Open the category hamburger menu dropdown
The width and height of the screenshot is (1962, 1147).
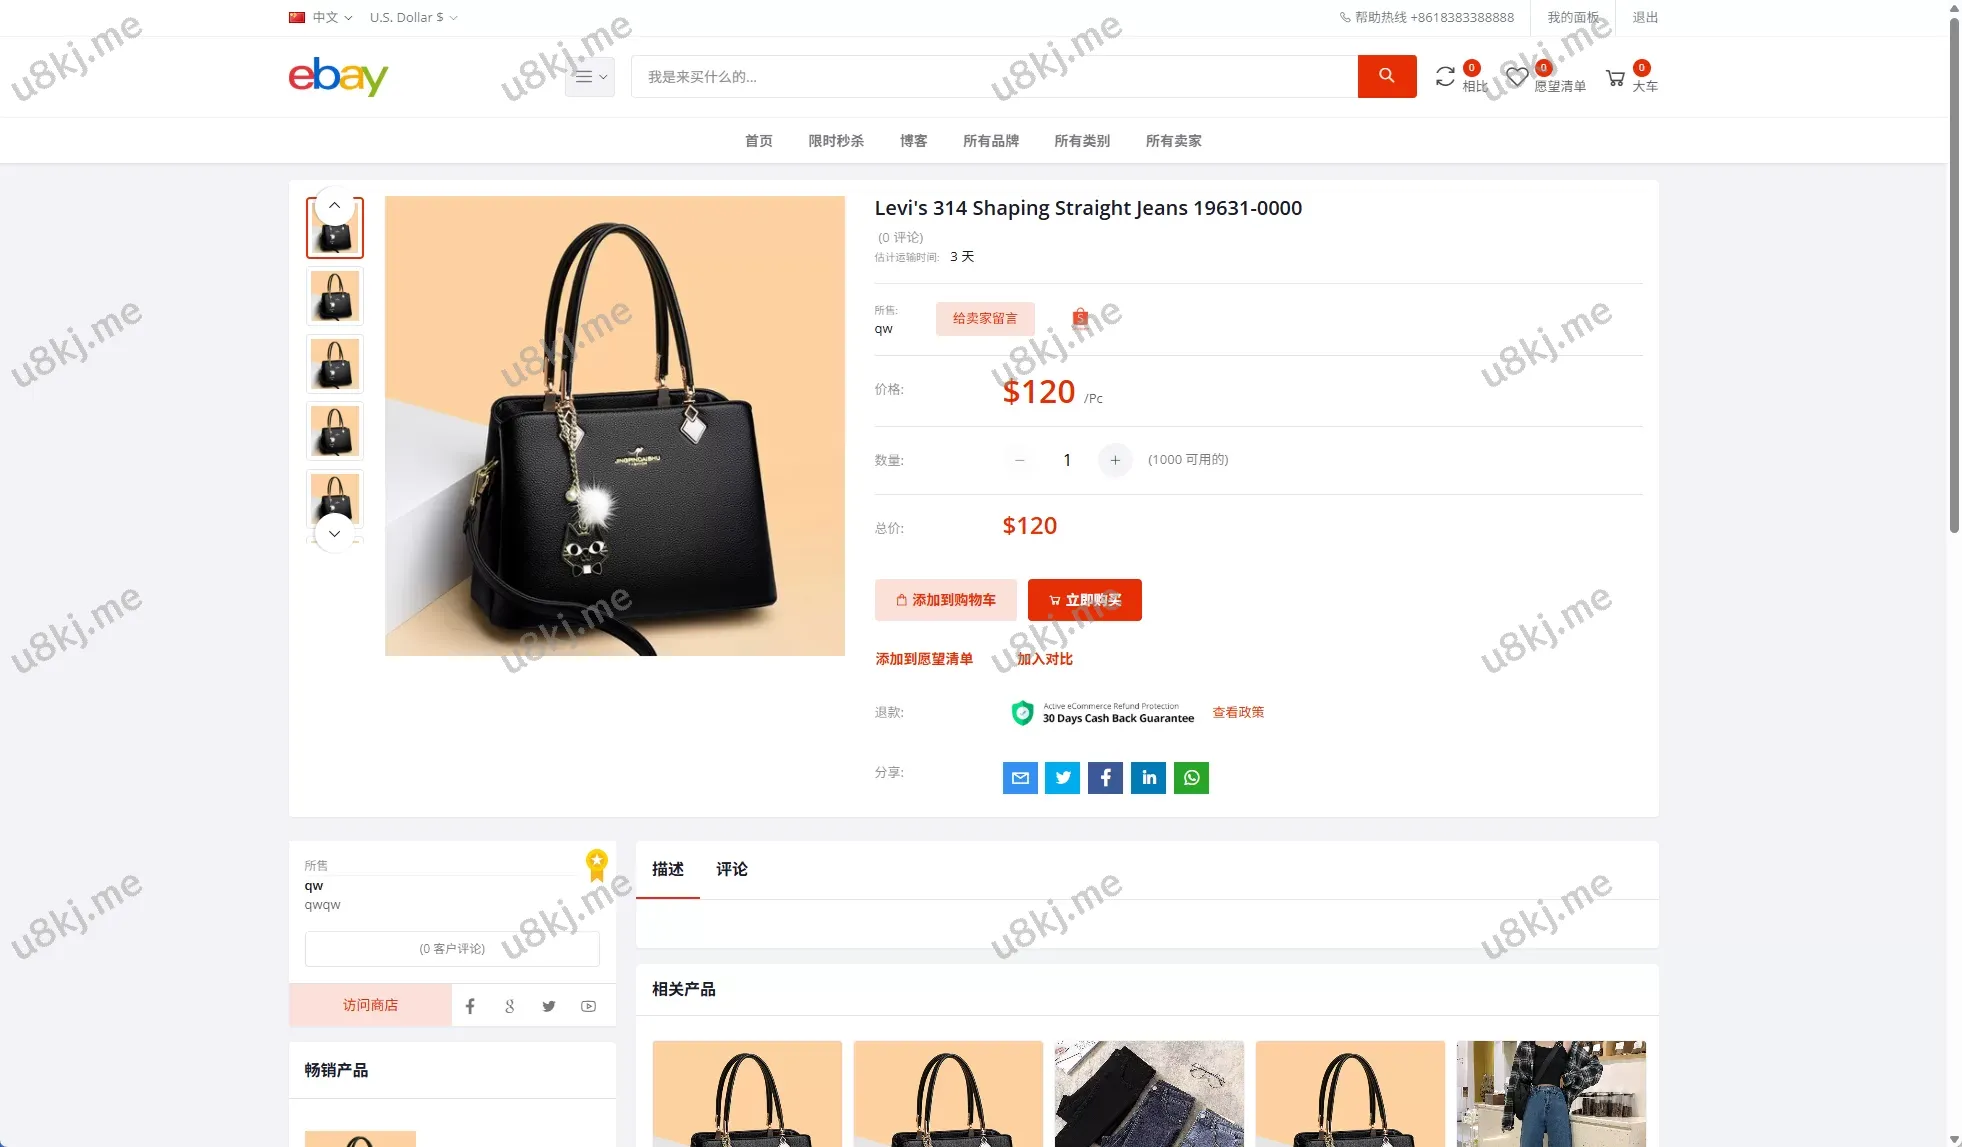(x=590, y=77)
